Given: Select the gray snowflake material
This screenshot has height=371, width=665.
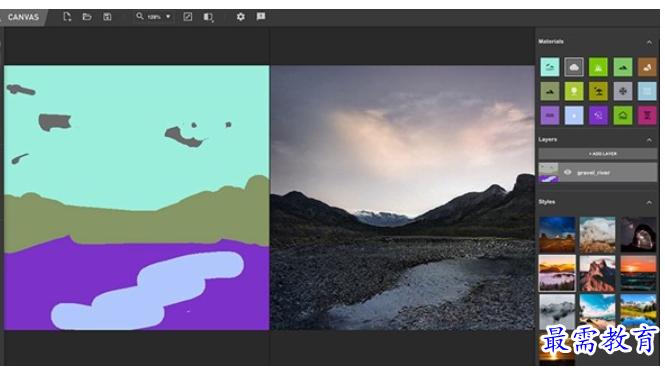Looking at the screenshot, I should click(x=623, y=91).
